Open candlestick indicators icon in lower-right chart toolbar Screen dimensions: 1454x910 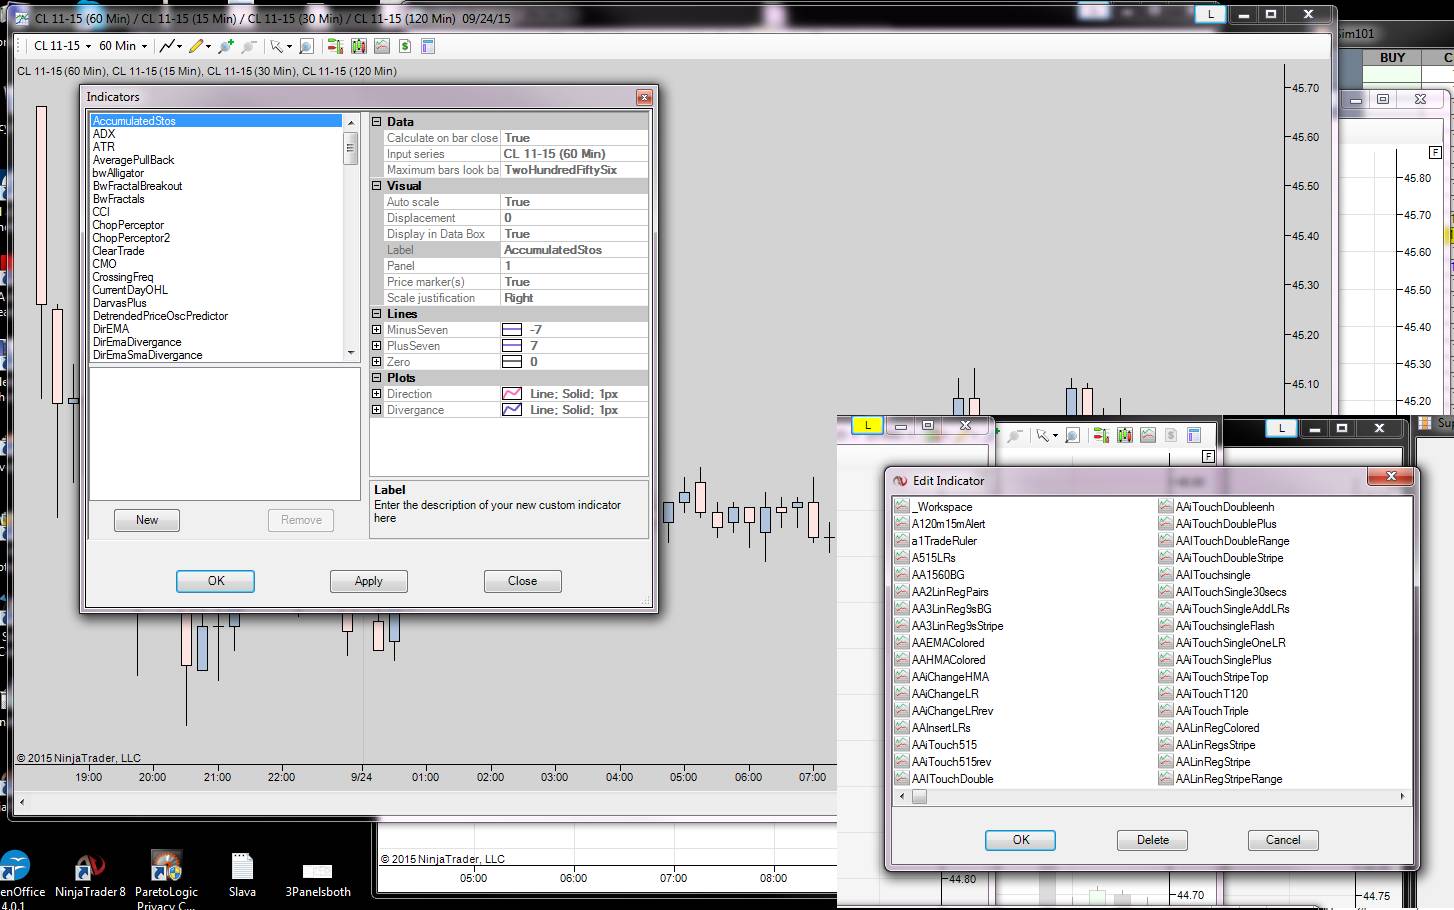[x=1125, y=435]
